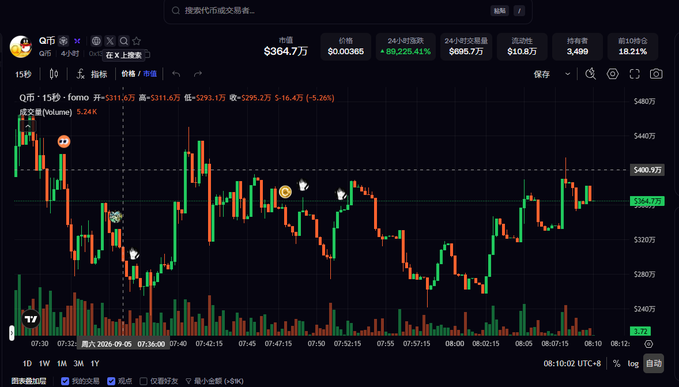Open the time axis settings gear icon
This screenshot has height=387, width=679.
[648, 344]
